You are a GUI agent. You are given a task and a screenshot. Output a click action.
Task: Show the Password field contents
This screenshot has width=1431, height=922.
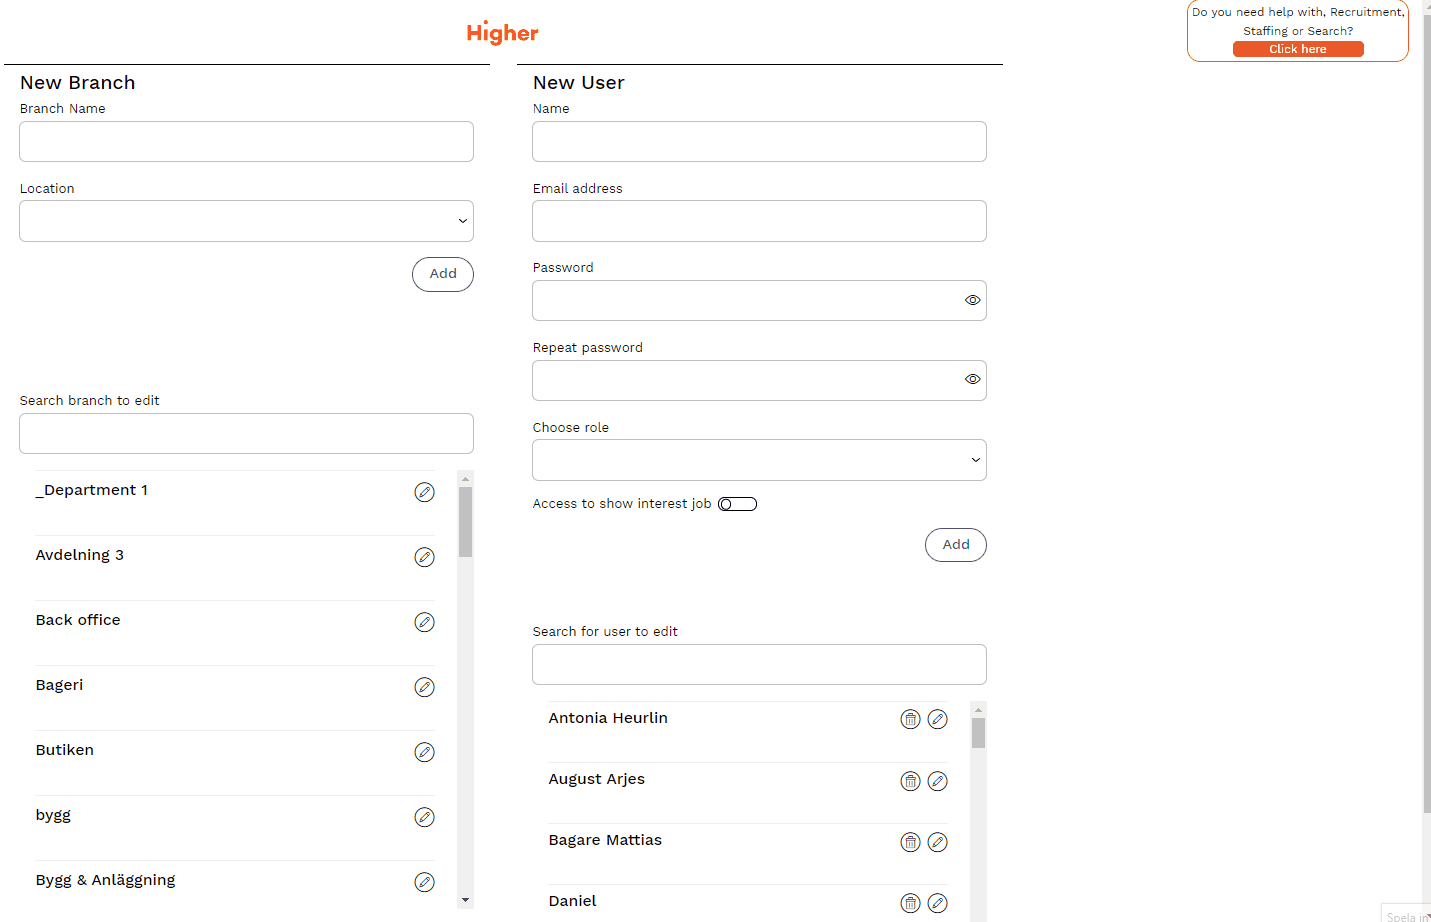[972, 300]
